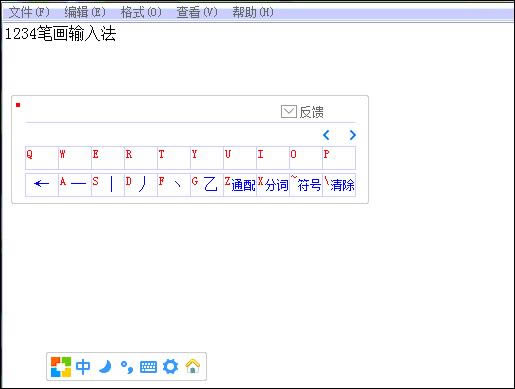Click the A horizontal stroke key
Image resolution: width=515 pixels, height=389 pixels.
pyautogui.click(x=75, y=185)
